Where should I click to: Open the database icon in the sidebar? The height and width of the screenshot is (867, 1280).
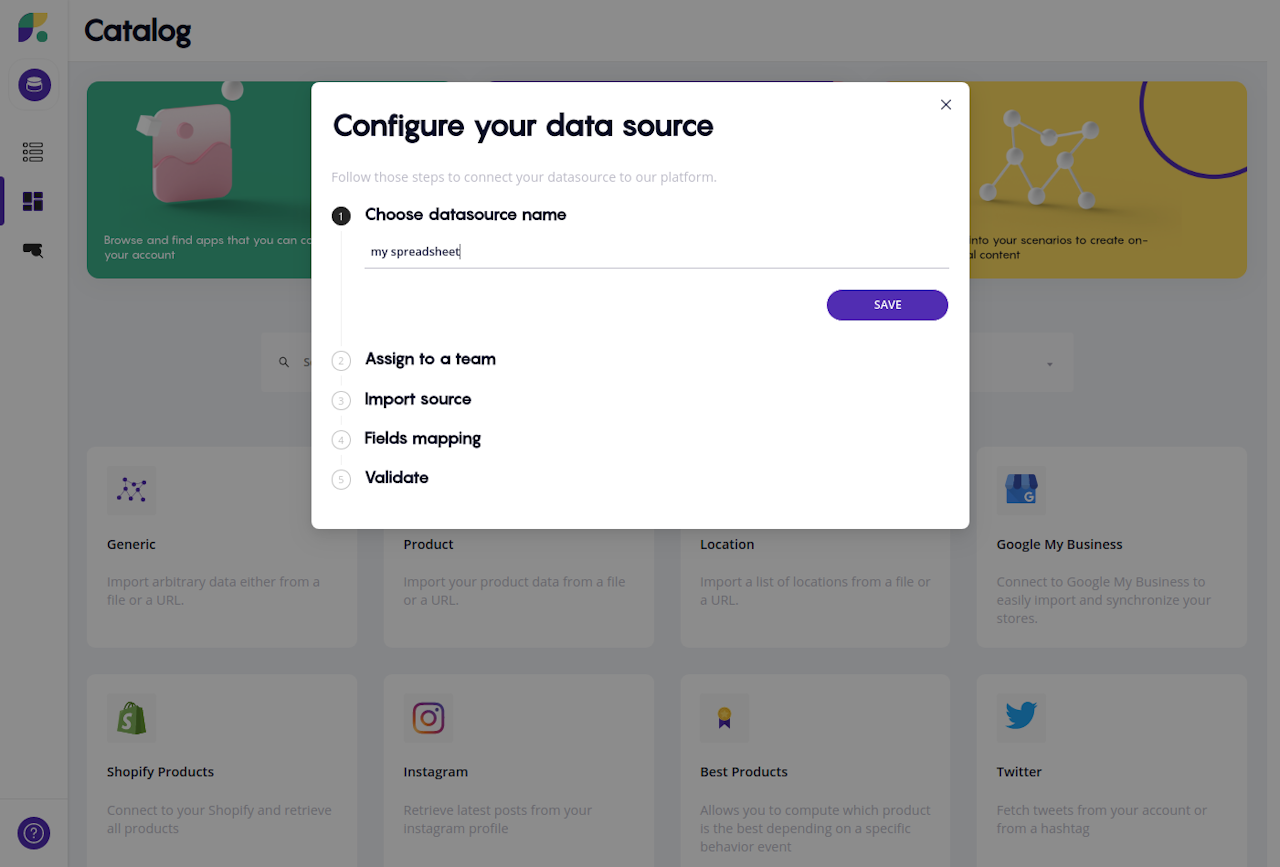[x=34, y=85]
